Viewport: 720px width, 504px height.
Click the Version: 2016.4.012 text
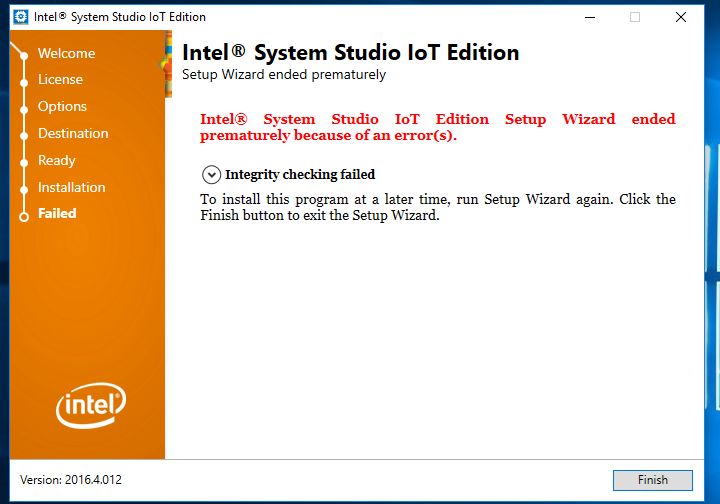[x=71, y=480]
